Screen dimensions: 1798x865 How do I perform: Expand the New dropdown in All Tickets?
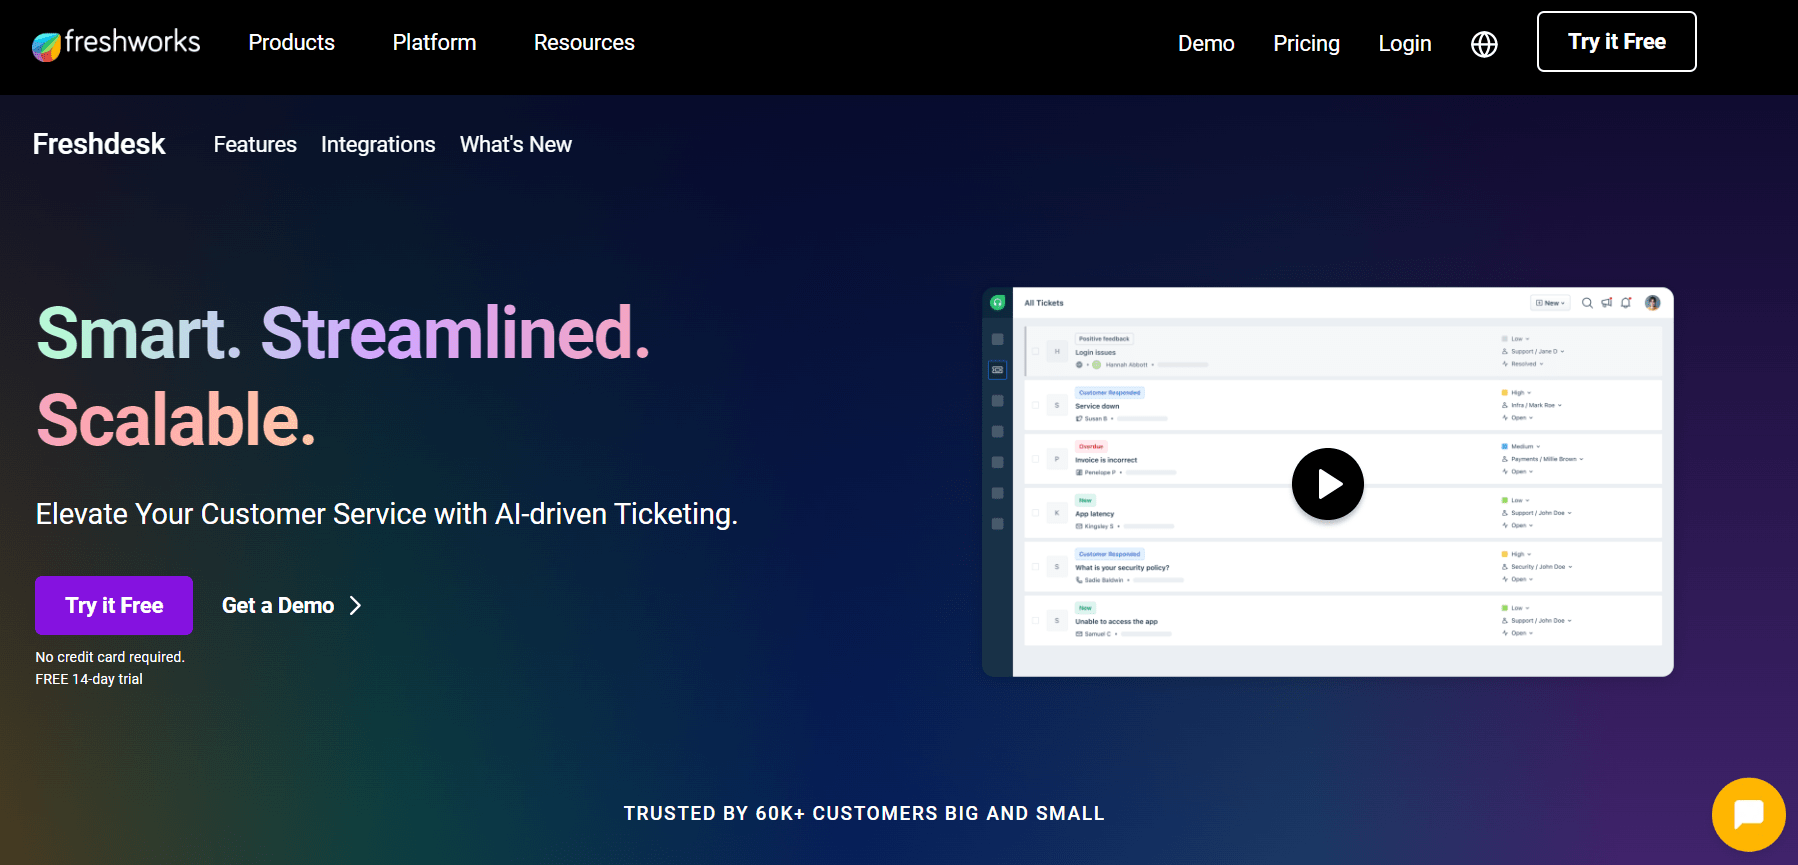(1550, 303)
